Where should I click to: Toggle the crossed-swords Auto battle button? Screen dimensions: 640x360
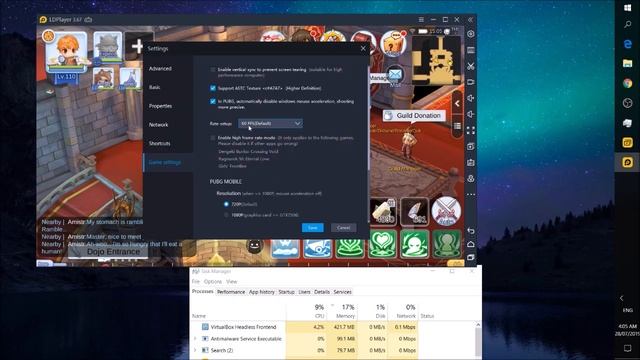(446, 211)
